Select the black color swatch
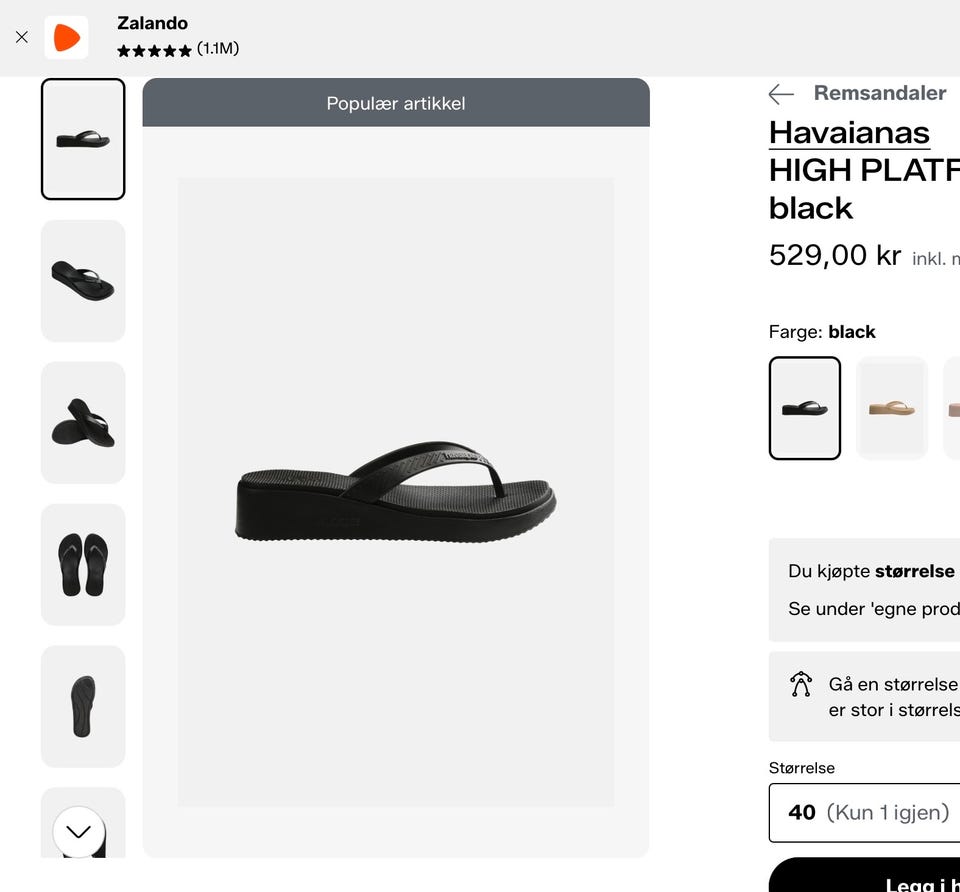The image size is (960, 892). point(804,408)
